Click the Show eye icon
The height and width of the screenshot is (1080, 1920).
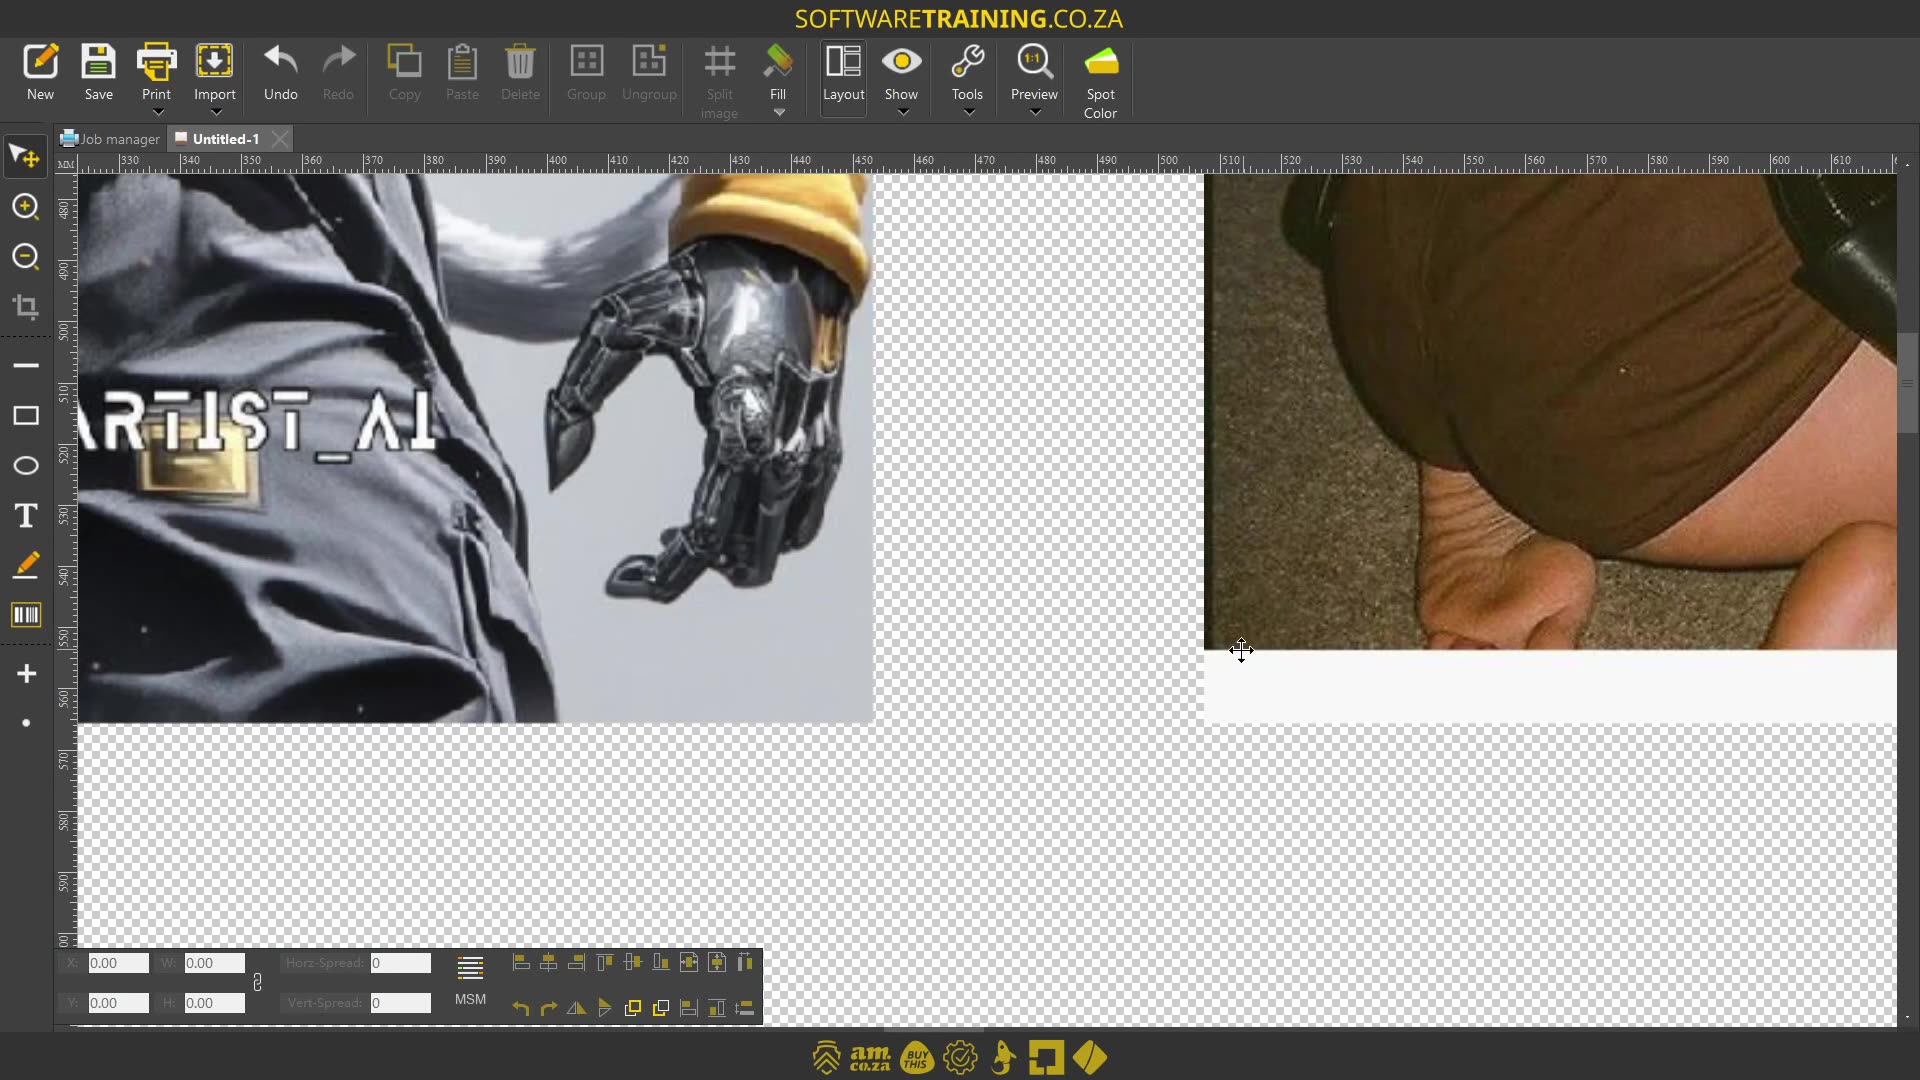coord(901,62)
